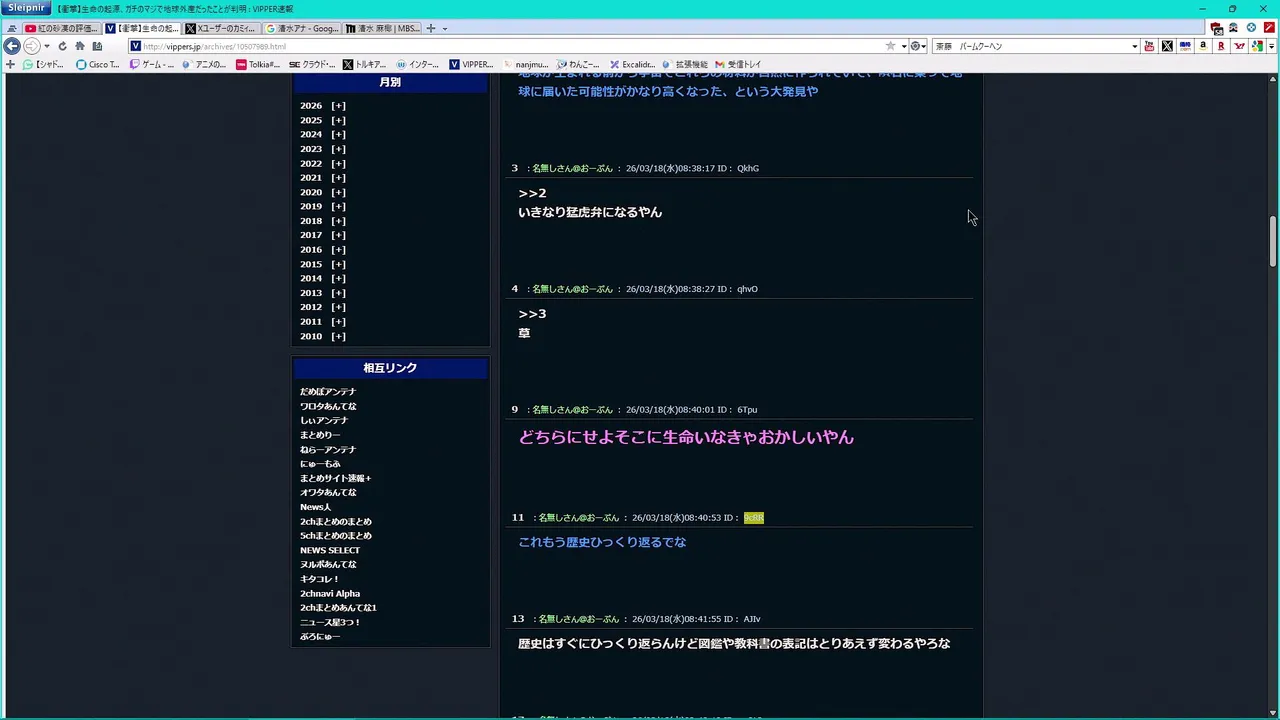
Task: Open the 2chnavi Alpha link
Action: (330, 594)
